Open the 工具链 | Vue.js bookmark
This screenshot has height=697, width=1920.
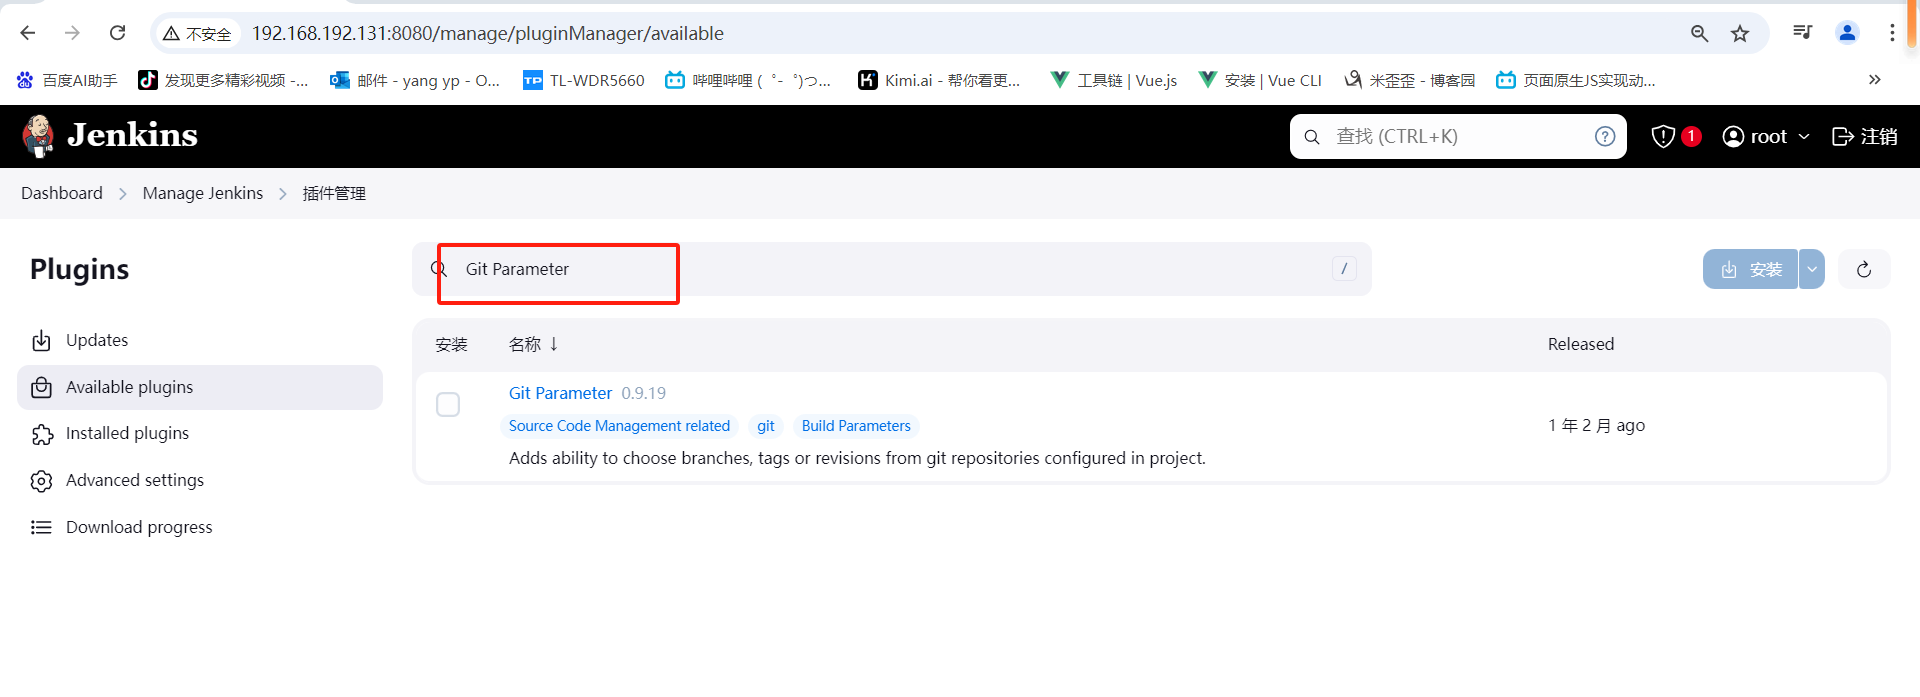1114,80
